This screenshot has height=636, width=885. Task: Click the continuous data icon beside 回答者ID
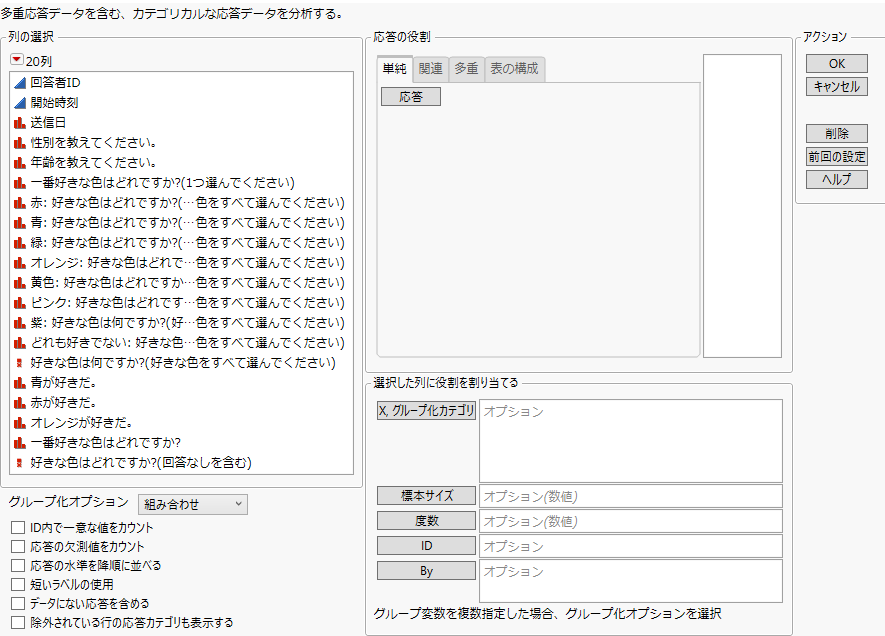point(18,82)
